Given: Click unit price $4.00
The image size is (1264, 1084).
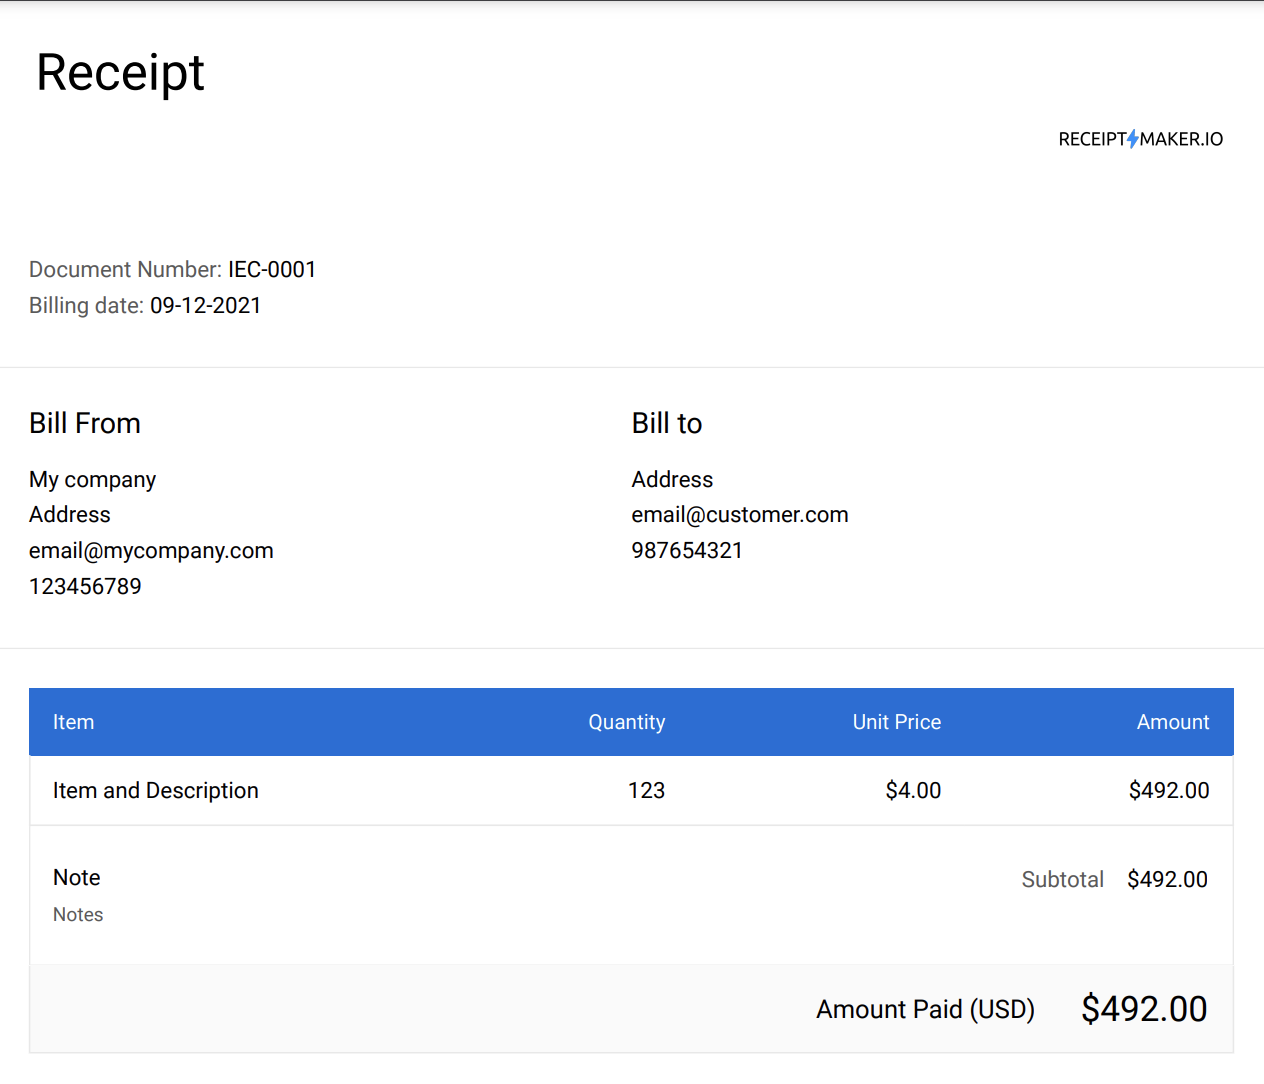Looking at the screenshot, I should click(913, 791).
